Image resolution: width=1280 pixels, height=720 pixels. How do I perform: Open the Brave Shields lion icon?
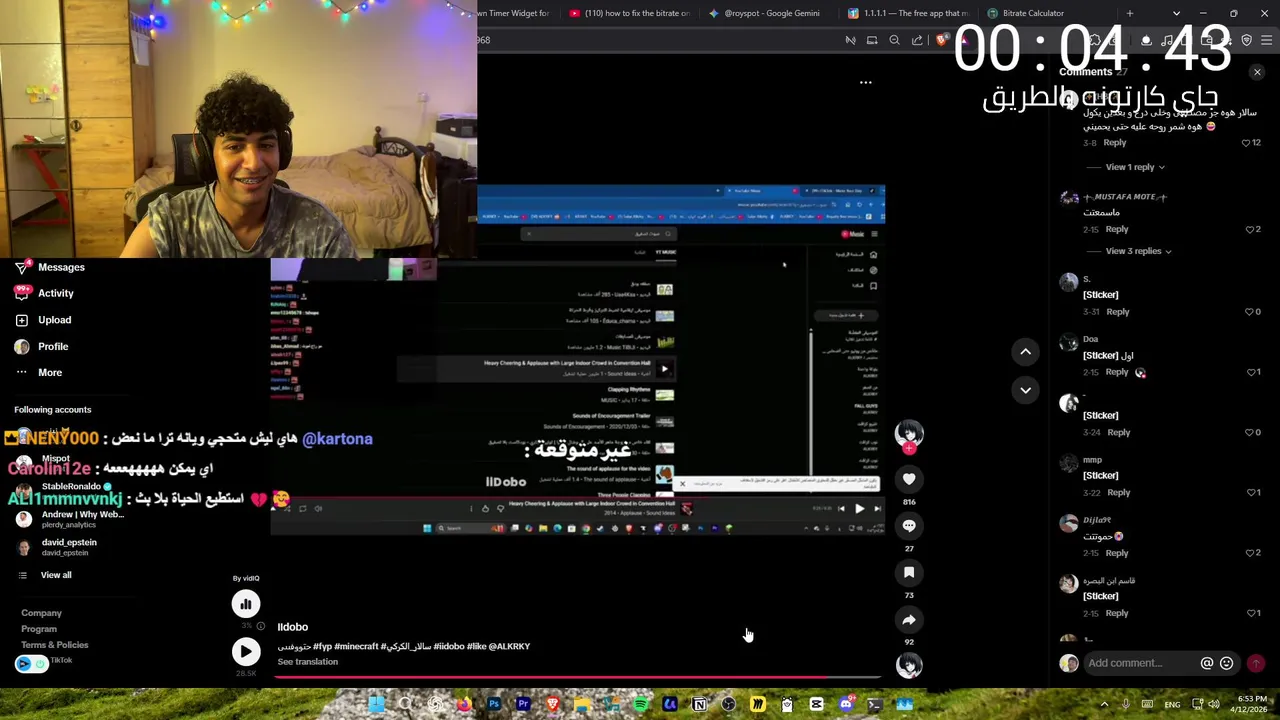click(x=941, y=40)
